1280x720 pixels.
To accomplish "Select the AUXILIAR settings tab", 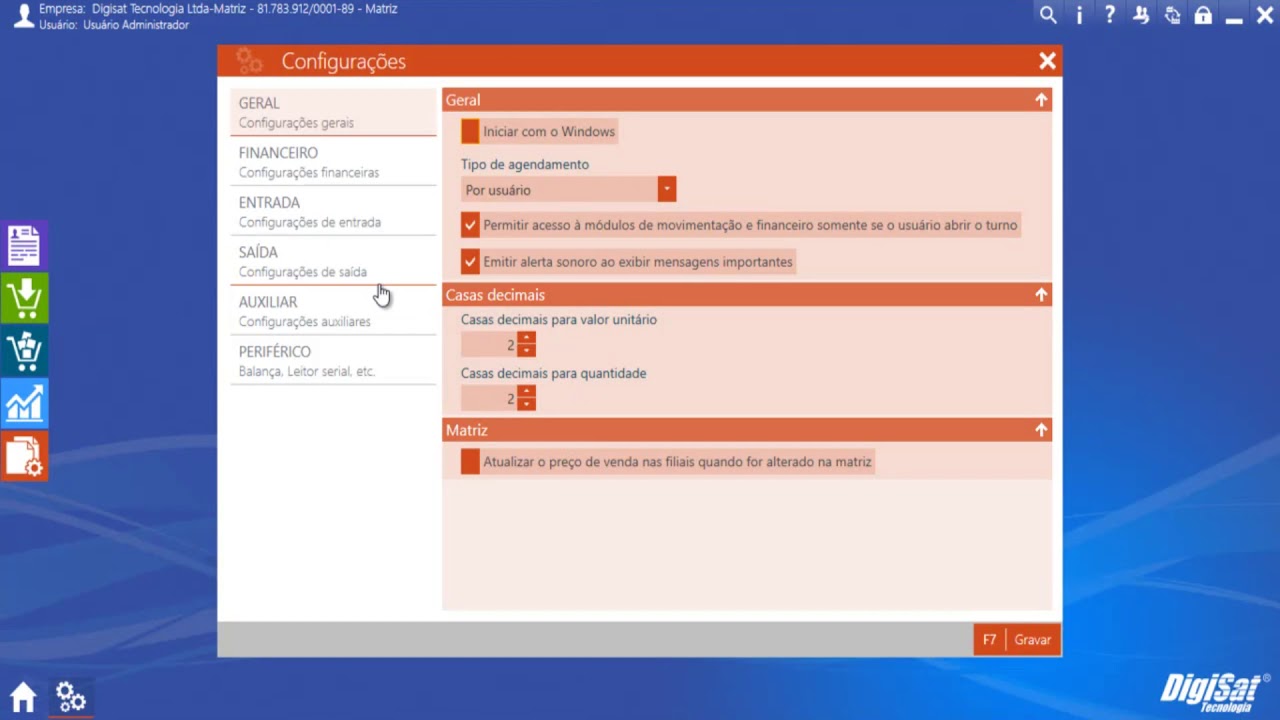I will (333, 311).
